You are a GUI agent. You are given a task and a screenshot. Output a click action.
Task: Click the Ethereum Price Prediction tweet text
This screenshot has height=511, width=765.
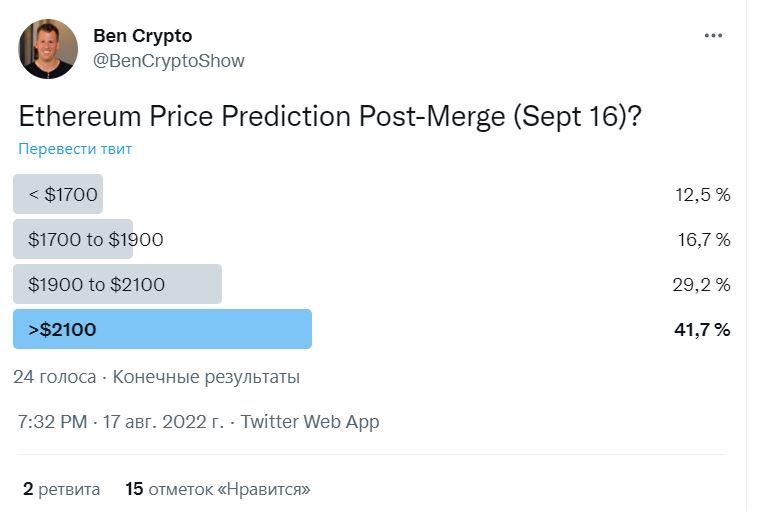[x=330, y=116]
